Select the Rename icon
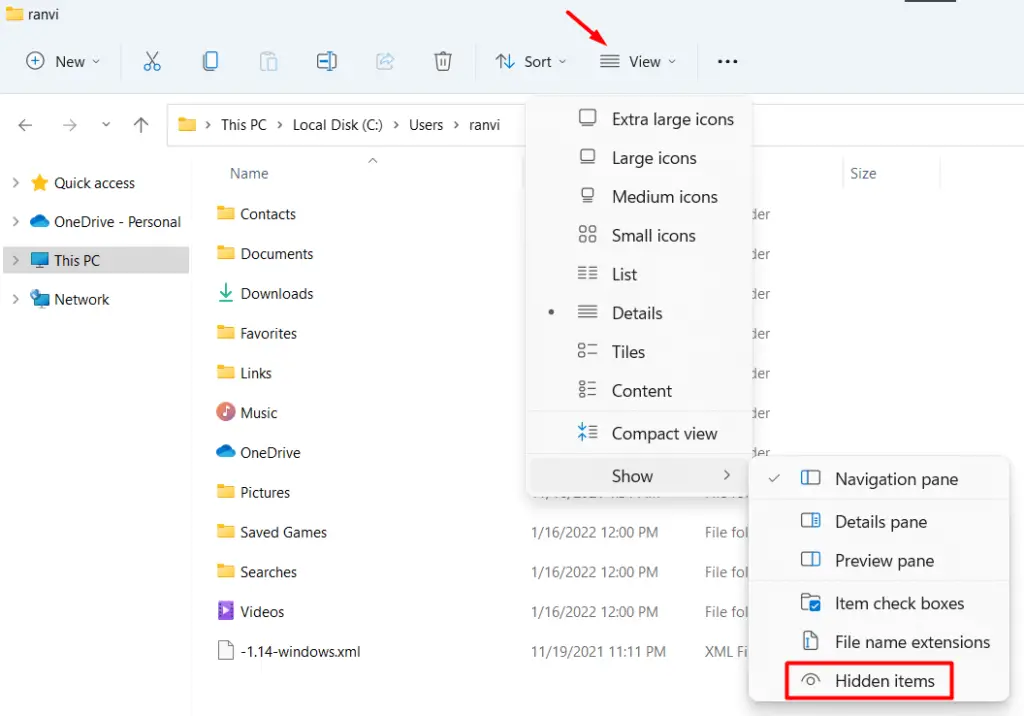The height and width of the screenshot is (716, 1024). tap(326, 61)
